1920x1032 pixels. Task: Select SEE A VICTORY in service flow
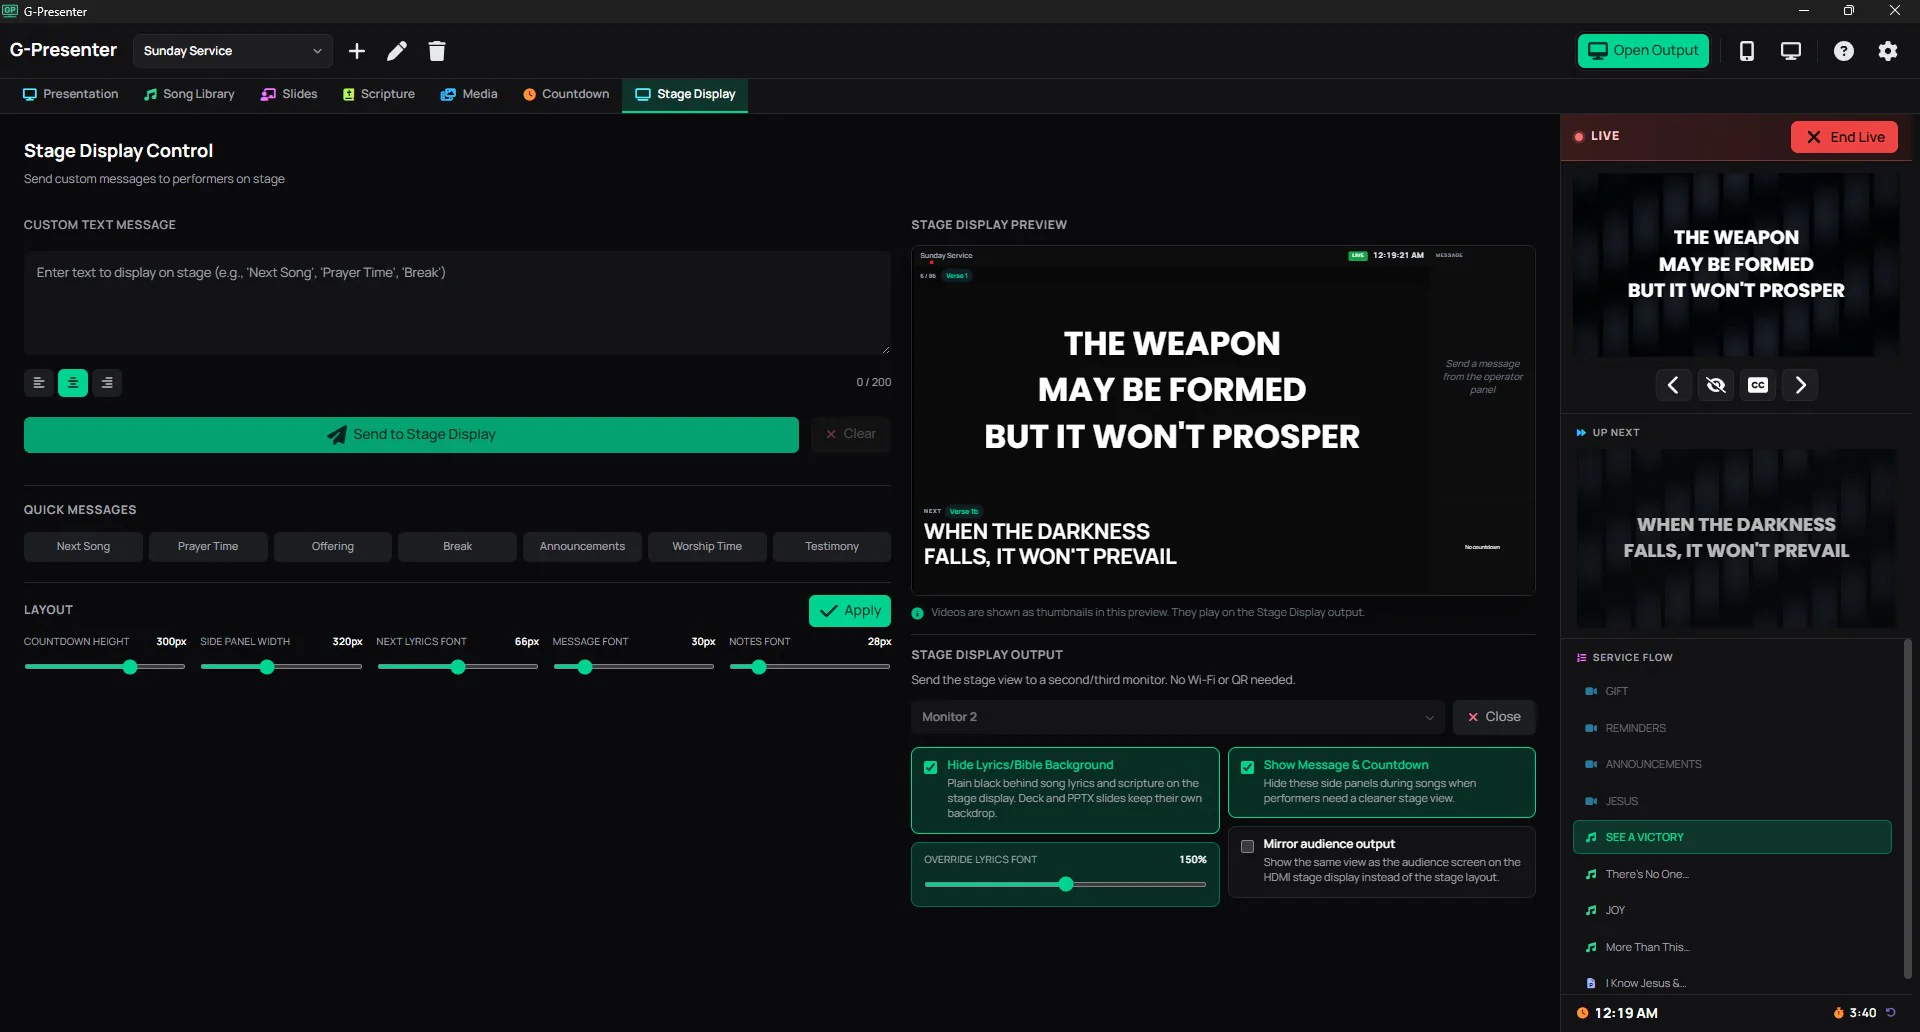(x=1732, y=838)
